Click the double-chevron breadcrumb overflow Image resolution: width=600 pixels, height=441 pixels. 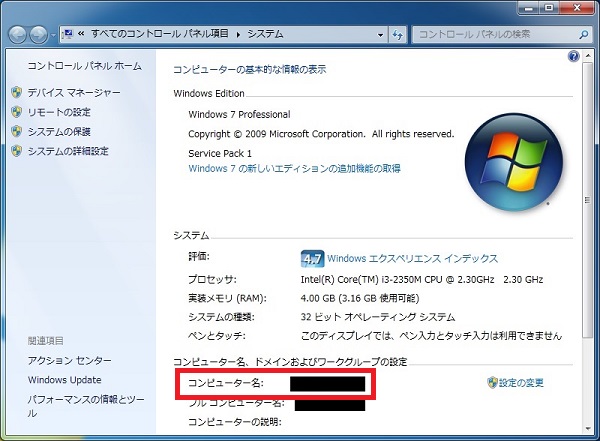(x=81, y=34)
